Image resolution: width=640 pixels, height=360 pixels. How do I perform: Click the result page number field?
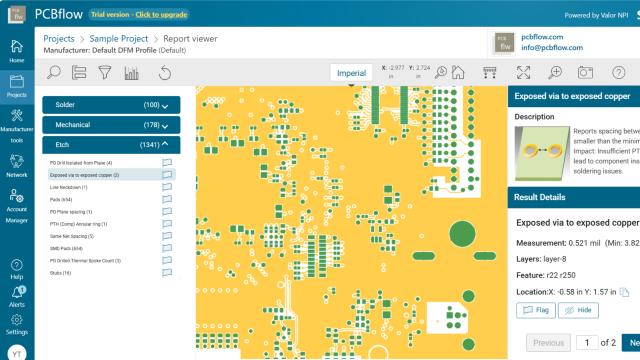(587, 343)
